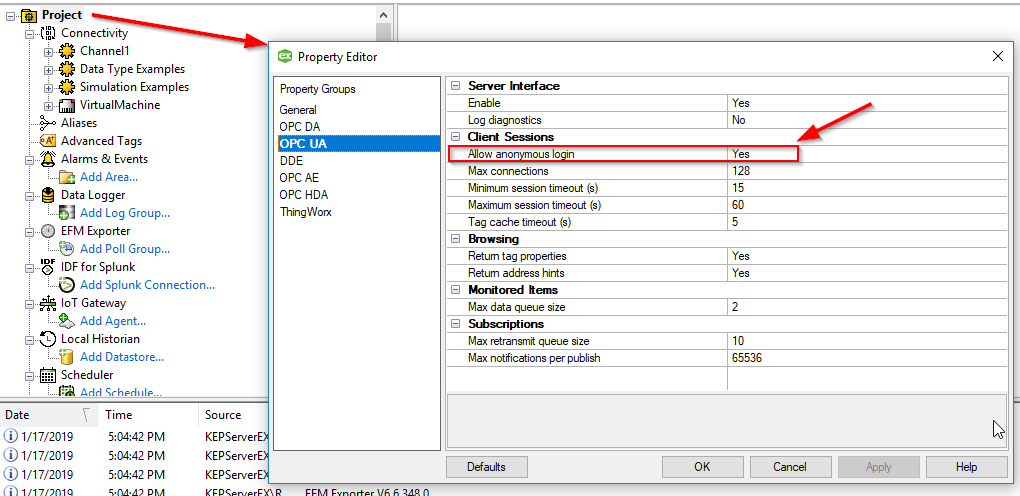The image size is (1020, 496).
Task: Click the Alarms & Events bell icon
Action: [48, 159]
